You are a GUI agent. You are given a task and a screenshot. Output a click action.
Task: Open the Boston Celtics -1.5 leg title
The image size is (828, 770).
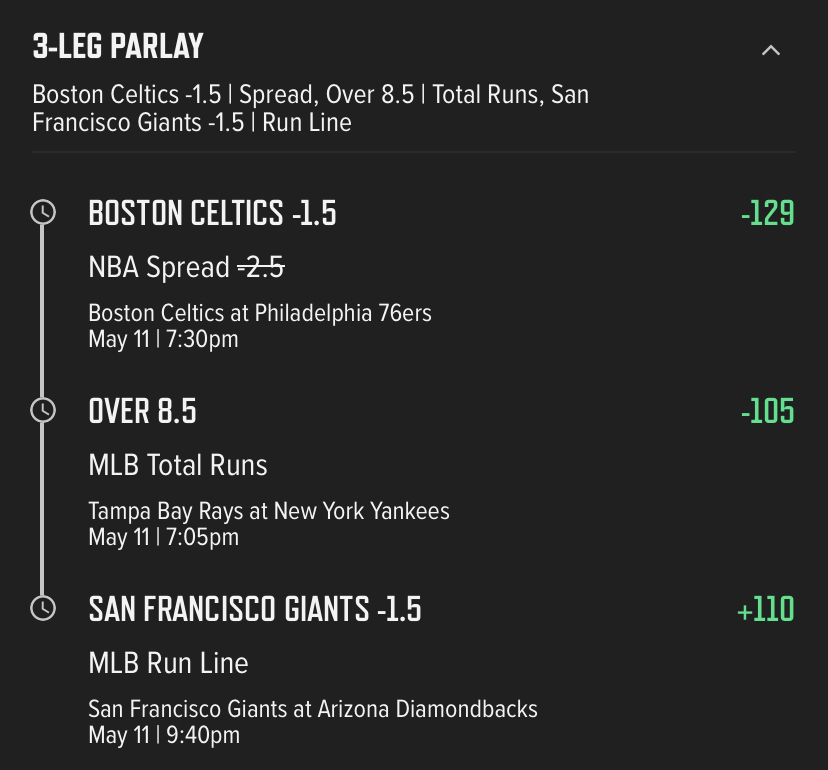coord(212,213)
